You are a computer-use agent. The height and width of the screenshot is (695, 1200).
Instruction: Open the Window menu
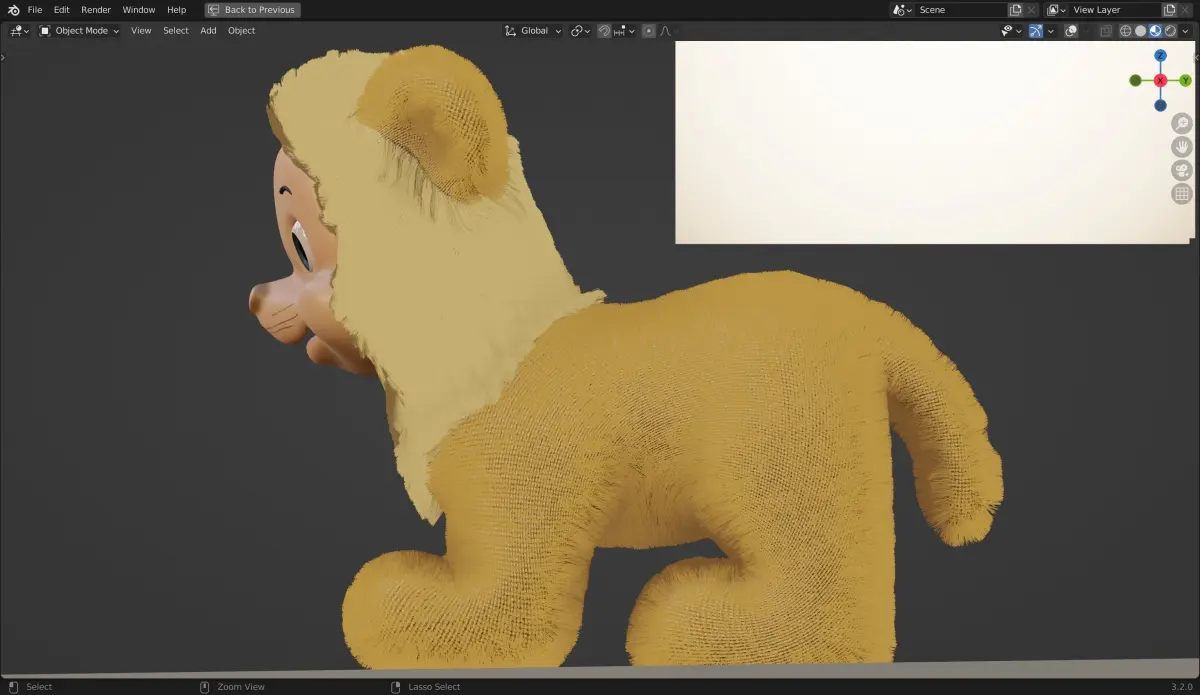(x=139, y=10)
